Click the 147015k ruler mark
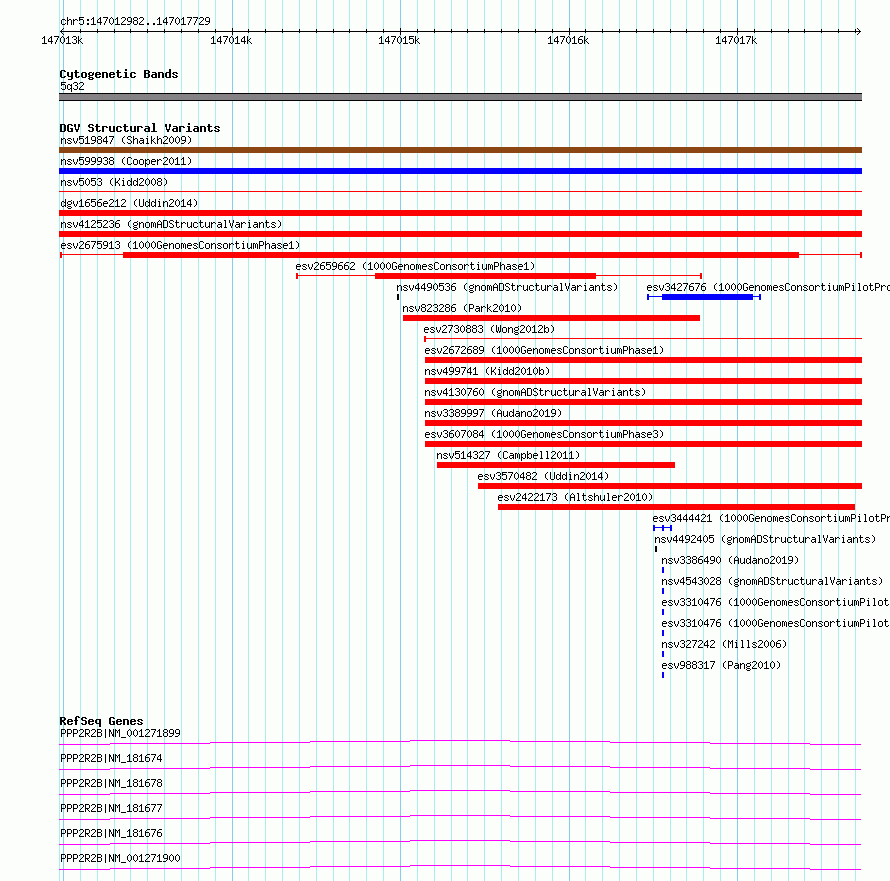Screen dimensions: 890x881 400,40
